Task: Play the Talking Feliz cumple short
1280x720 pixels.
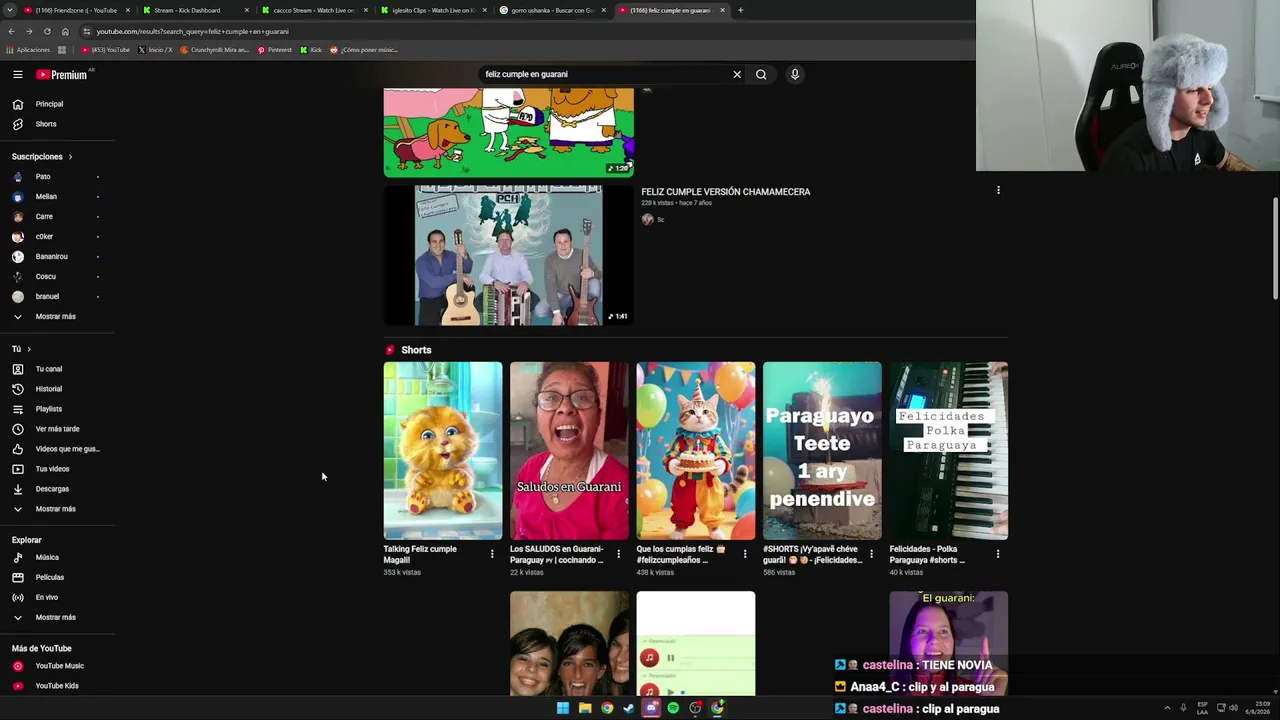Action: coord(443,451)
